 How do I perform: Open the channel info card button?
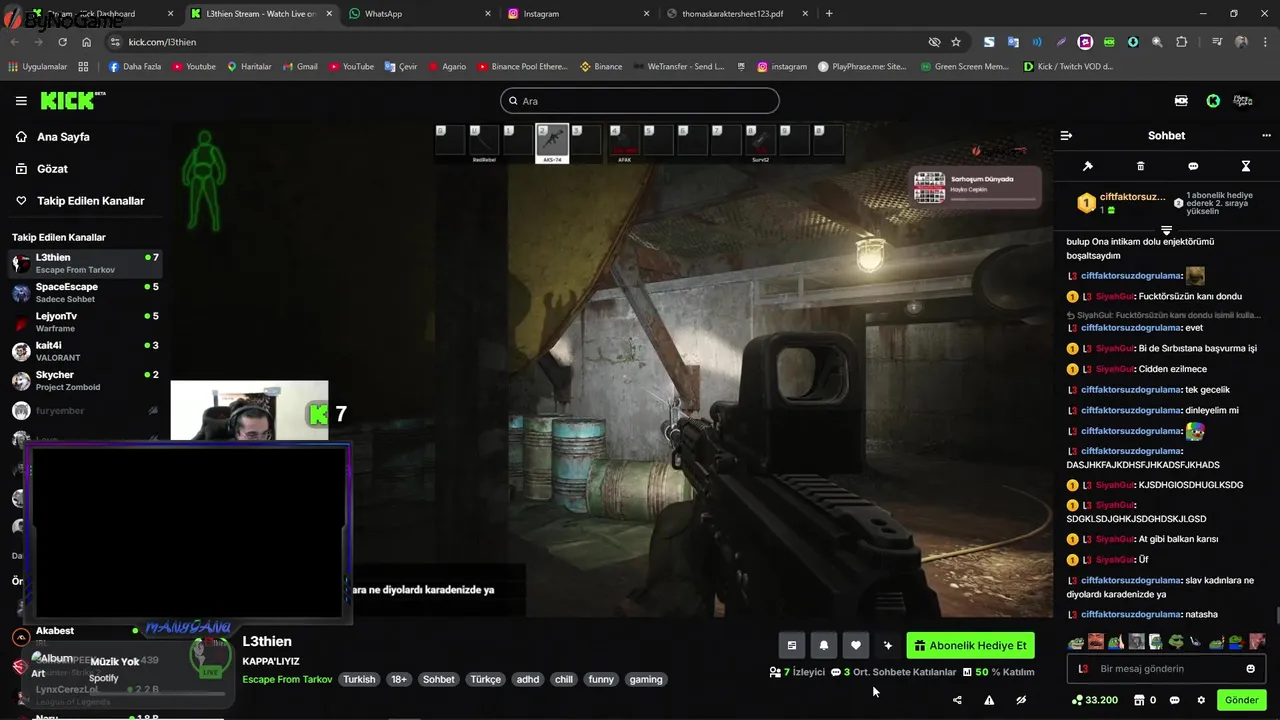(x=792, y=646)
